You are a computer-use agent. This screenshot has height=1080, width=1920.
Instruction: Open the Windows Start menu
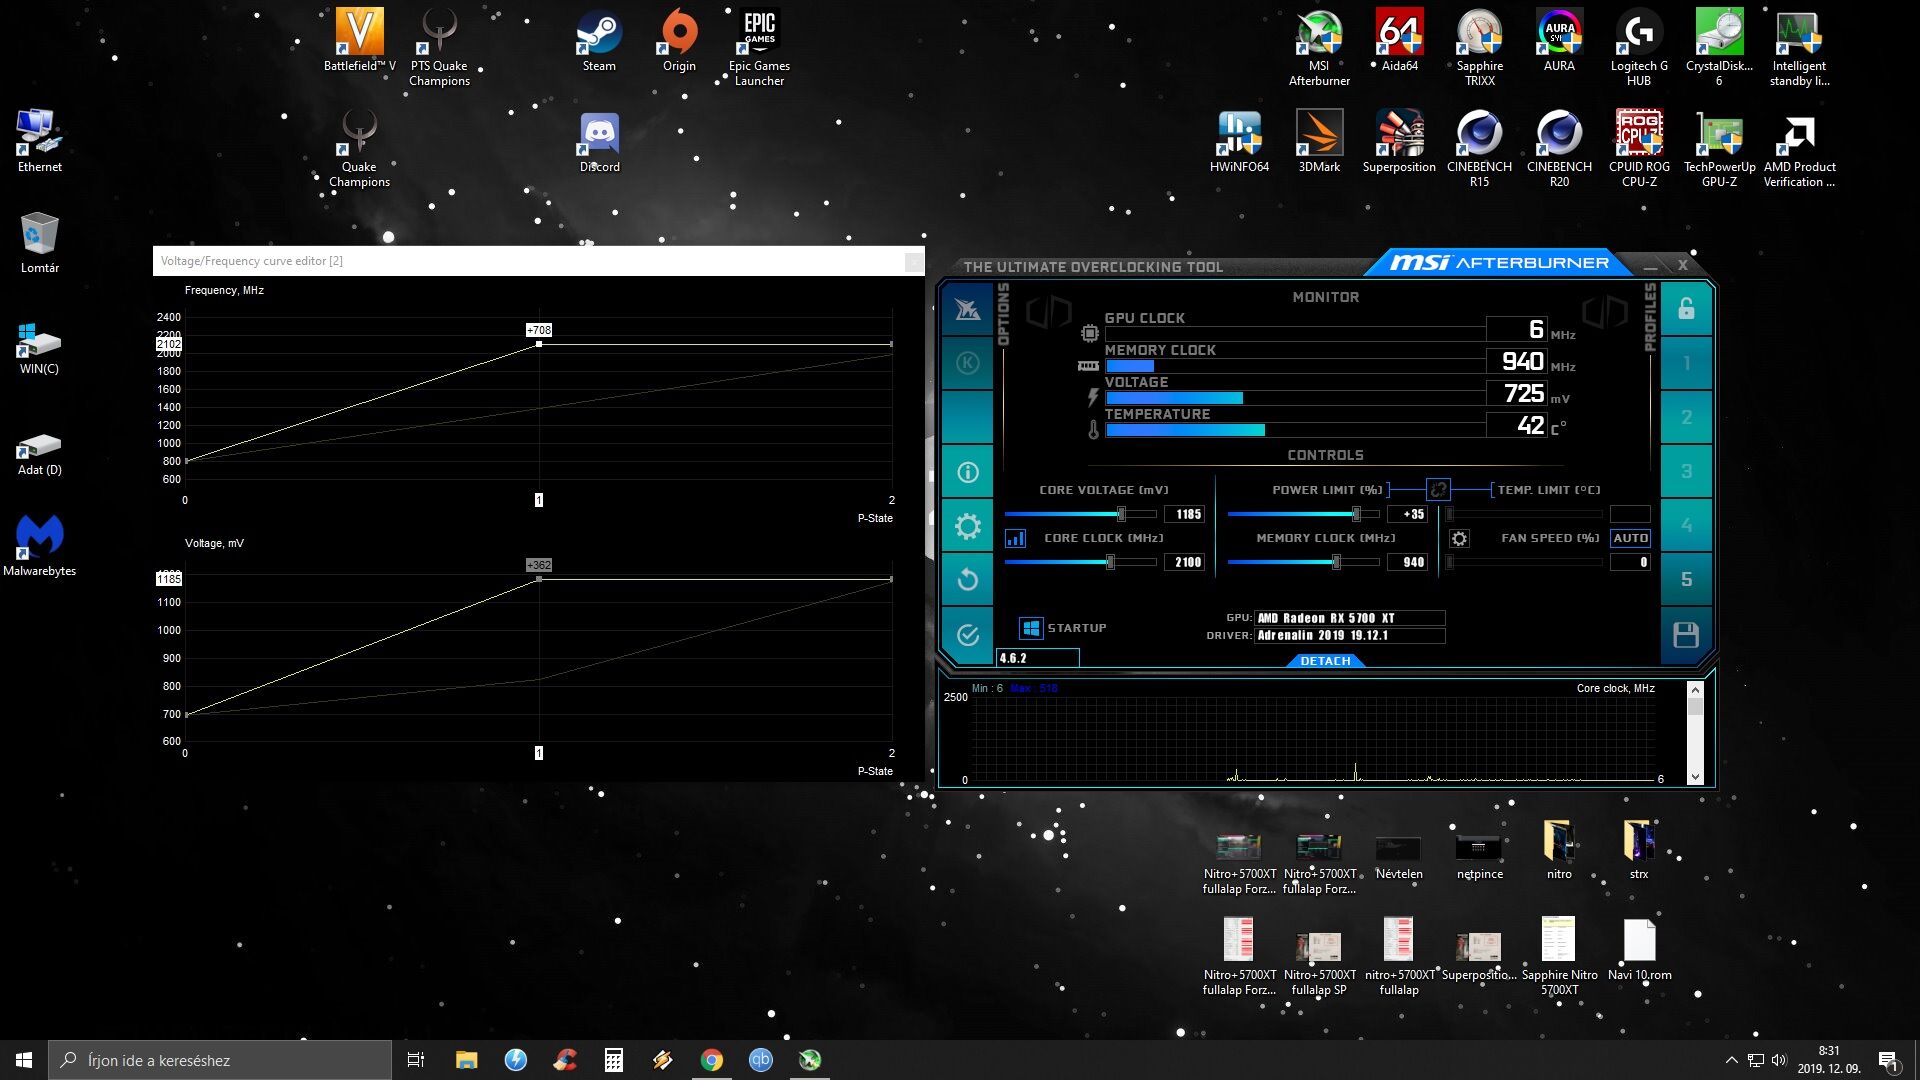(24, 1060)
